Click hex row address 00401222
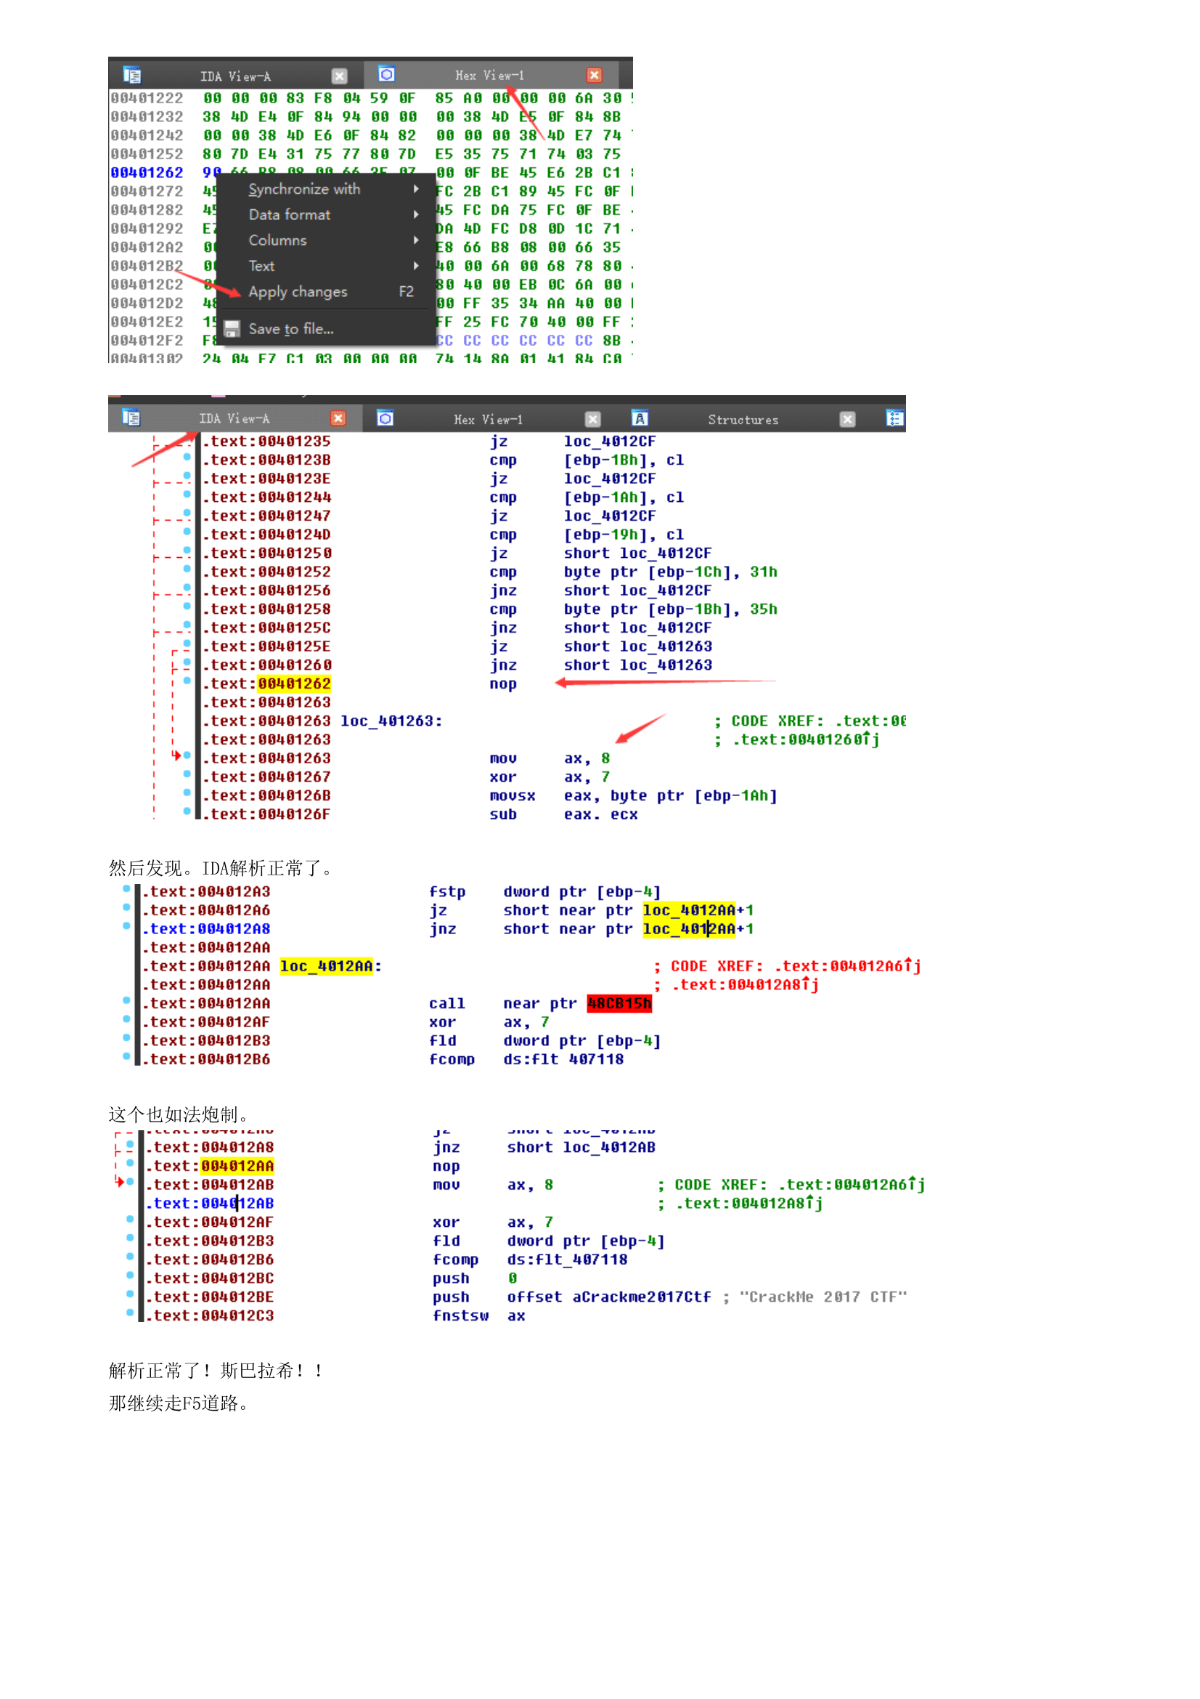 click(147, 98)
